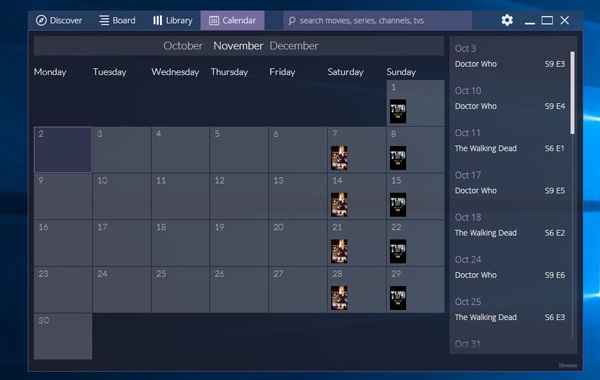Switch to the October month
The image size is (600, 380).
coord(183,46)
